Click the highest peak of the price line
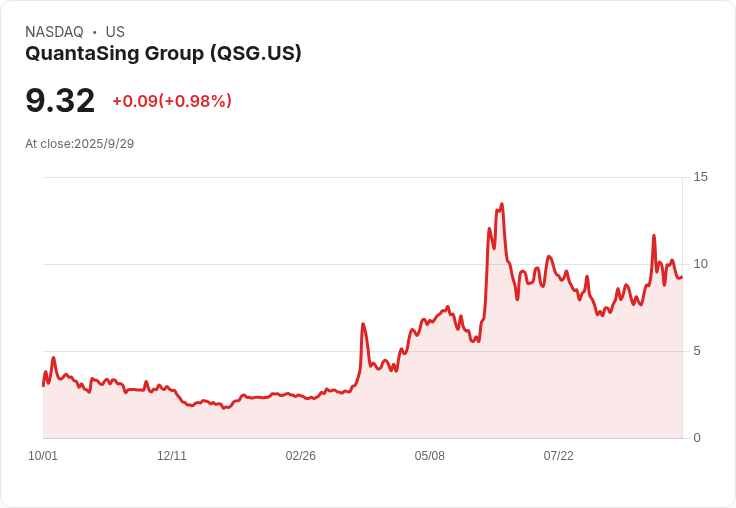This screenshot has height=508, width=736. point(501,204)
